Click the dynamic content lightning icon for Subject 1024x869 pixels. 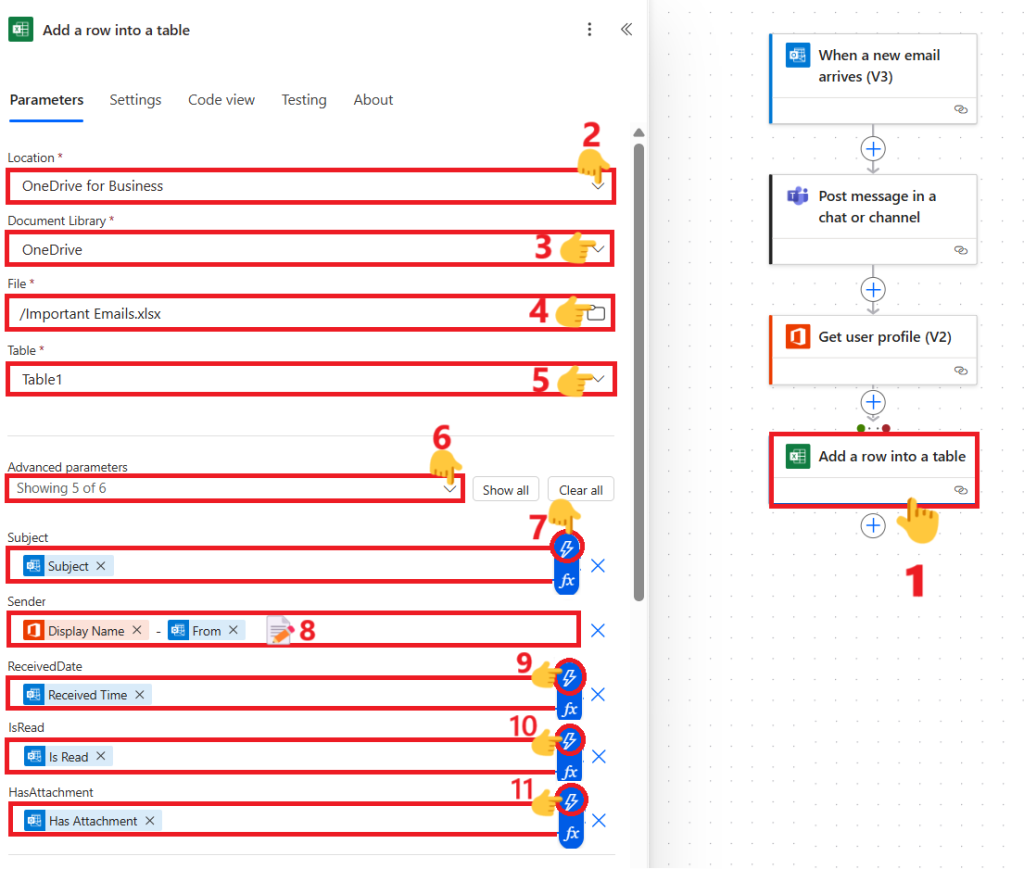568,549
